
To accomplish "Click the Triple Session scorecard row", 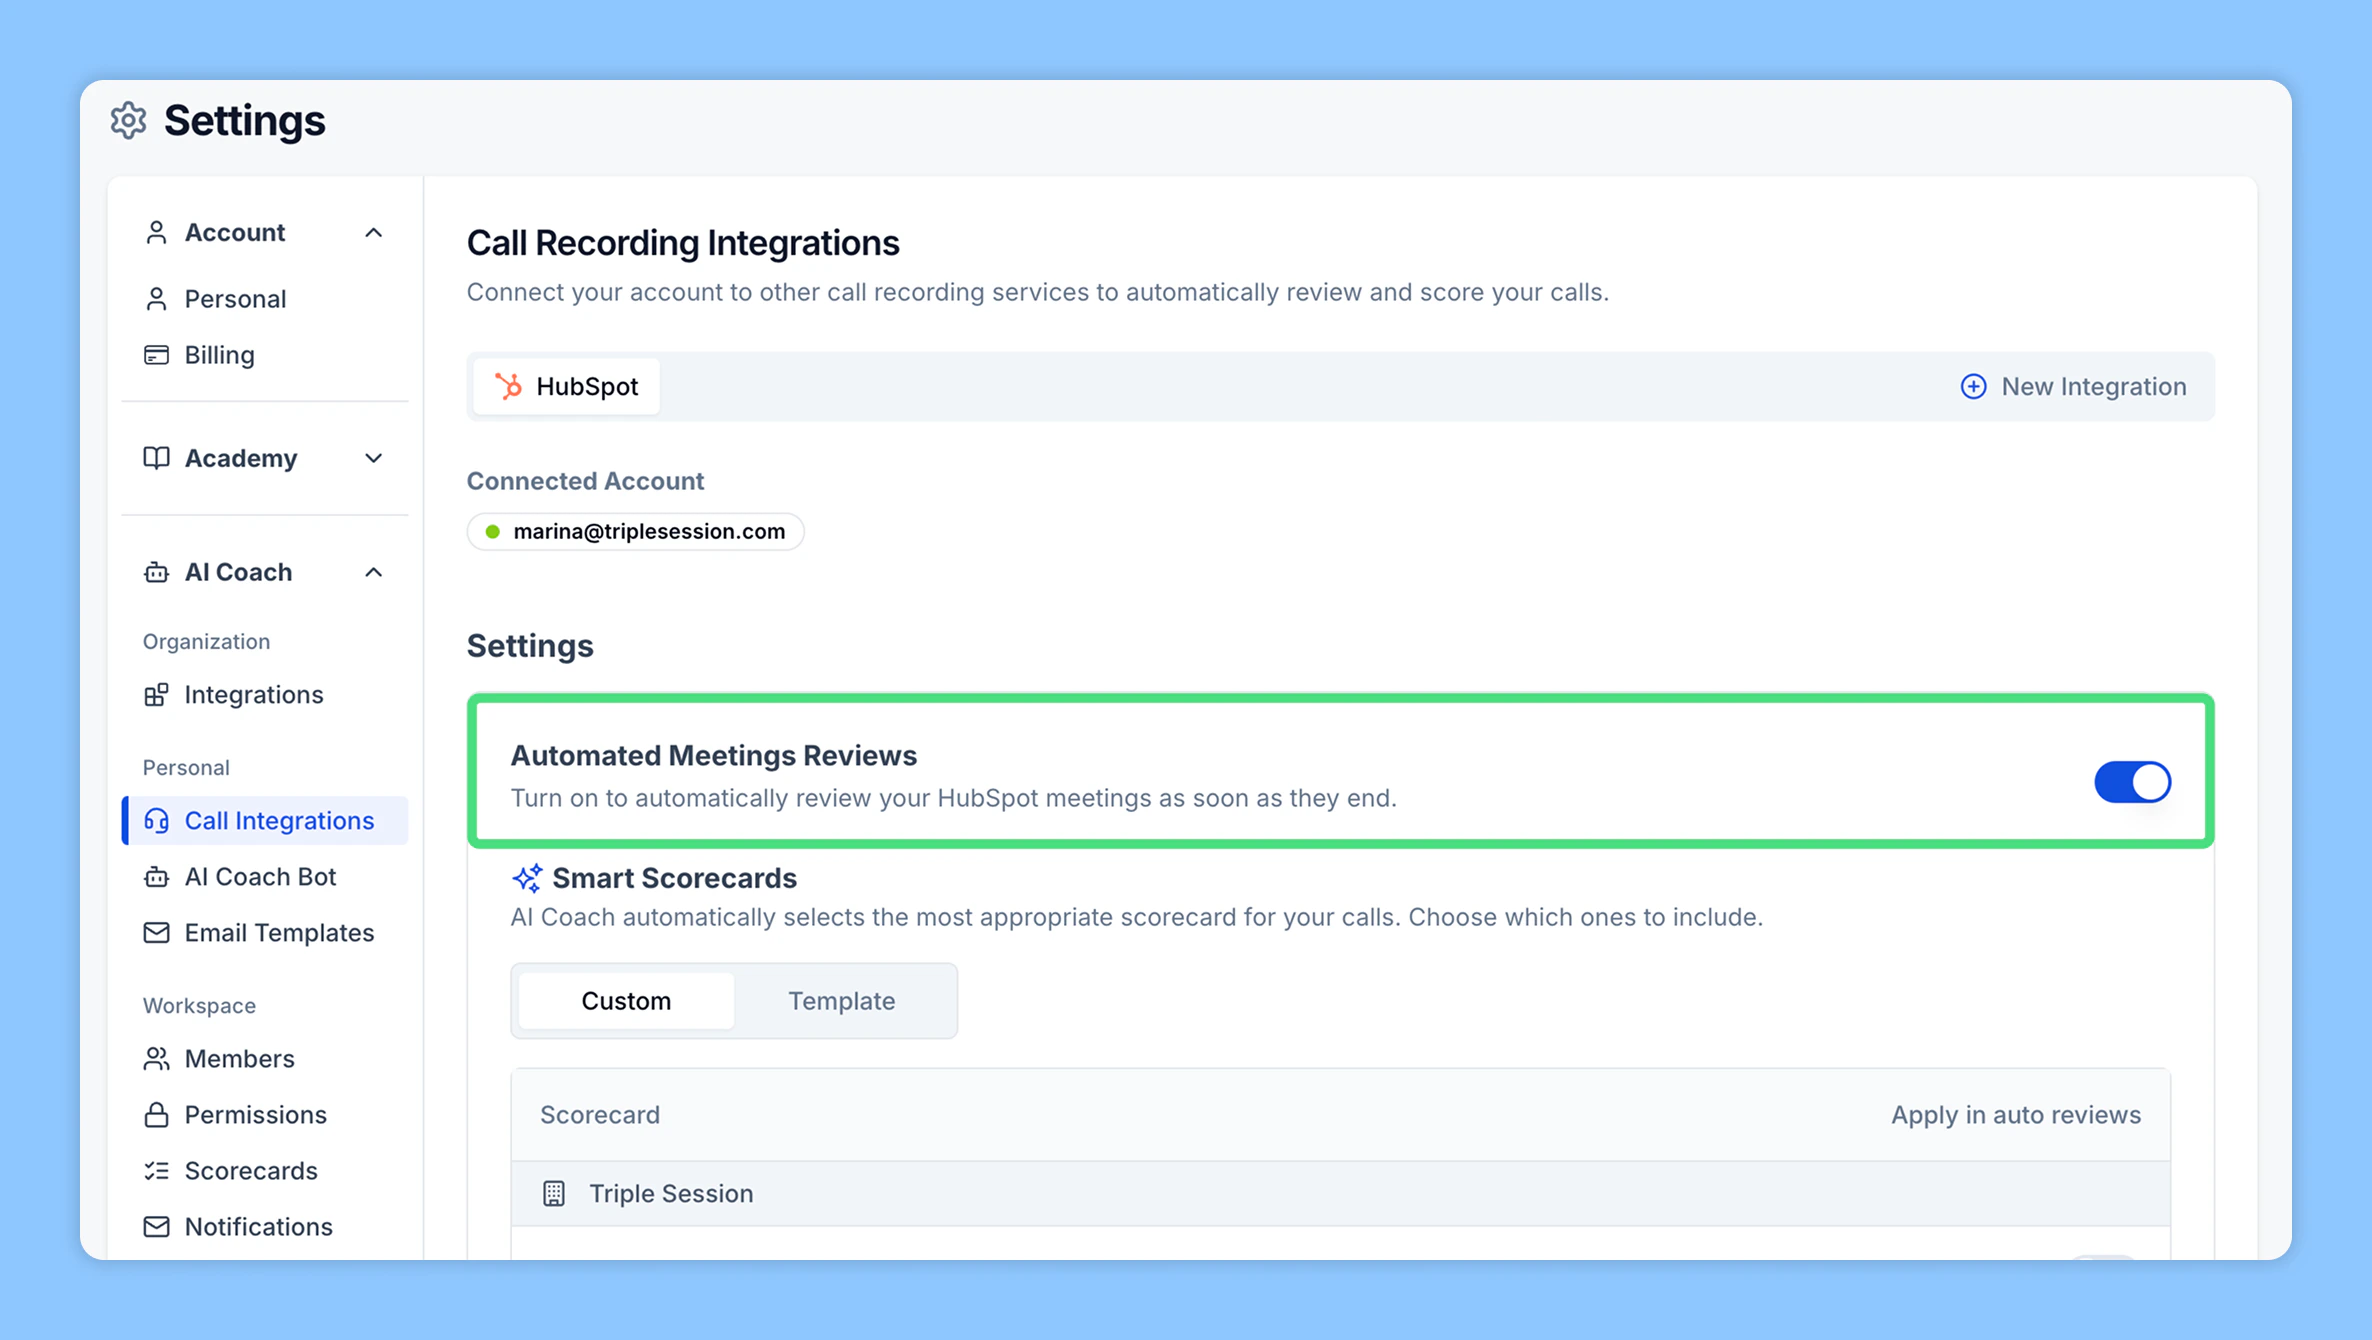I will click(1340, 1193).
